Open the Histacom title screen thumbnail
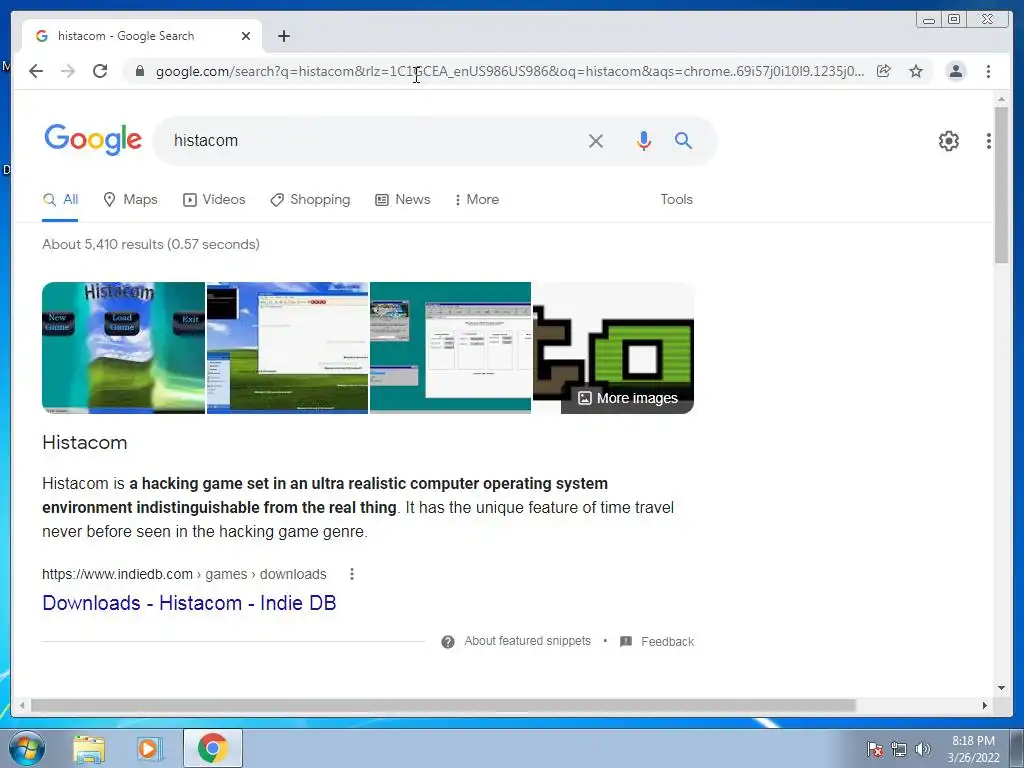 coord(123,347)
